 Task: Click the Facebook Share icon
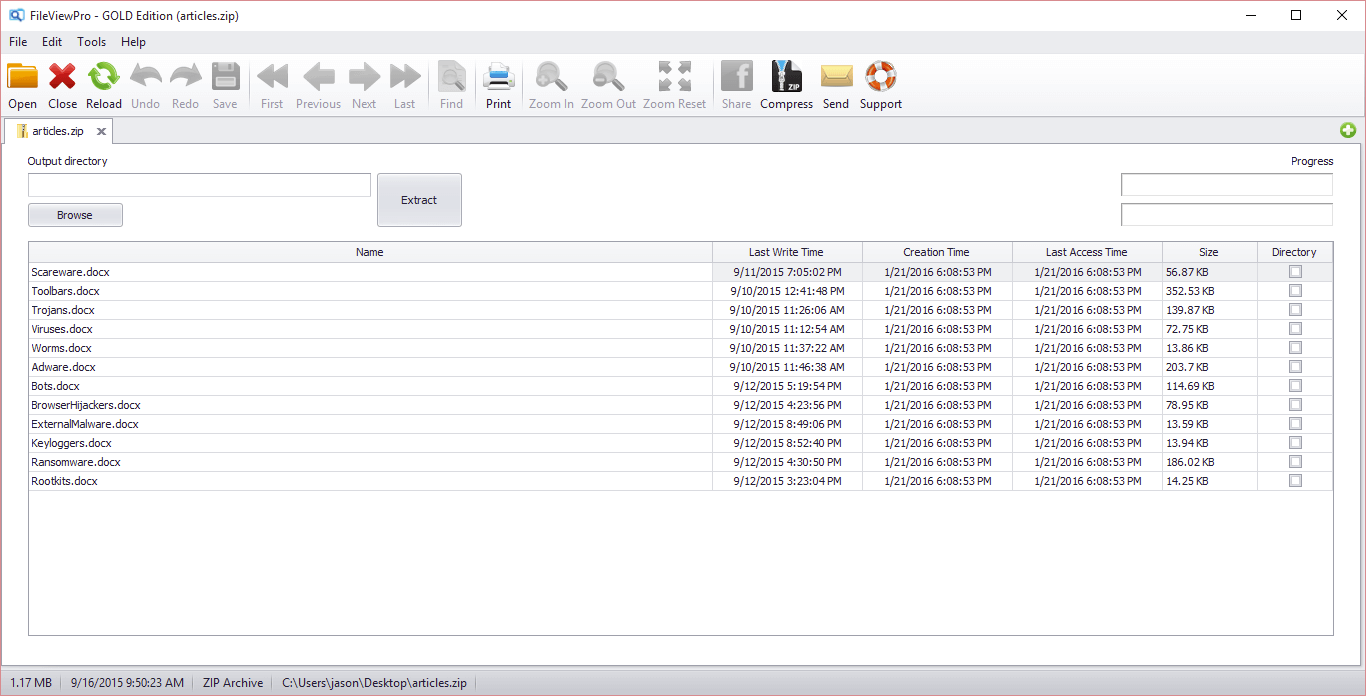pos(737,77)
